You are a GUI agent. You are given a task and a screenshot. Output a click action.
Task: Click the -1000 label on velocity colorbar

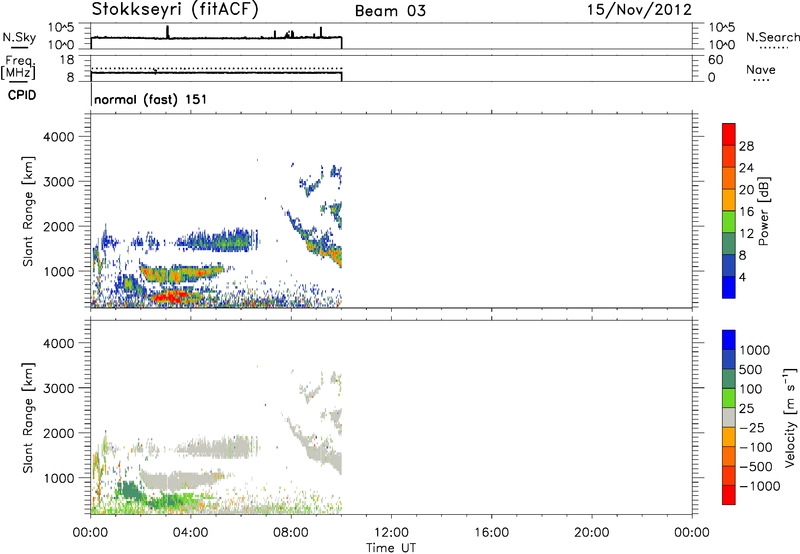(759, 486)
